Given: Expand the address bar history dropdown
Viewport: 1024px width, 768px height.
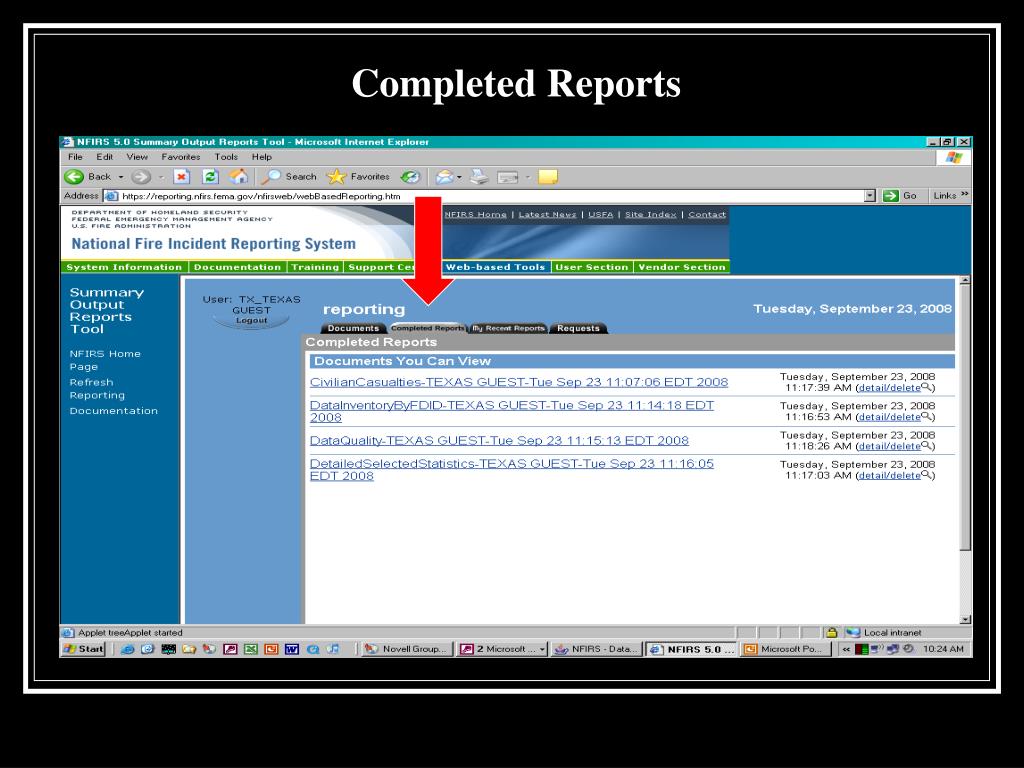Looking at the screenshot, I should (869, 196).
